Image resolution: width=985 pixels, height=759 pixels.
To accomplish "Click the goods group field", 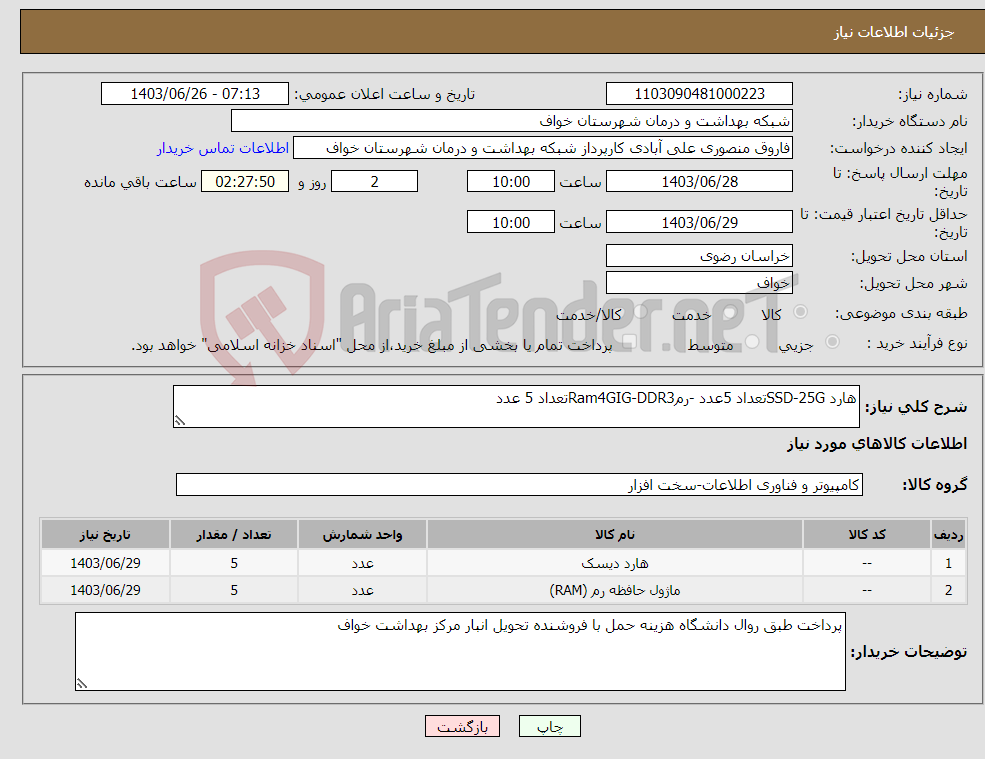I will pos(520,484).
